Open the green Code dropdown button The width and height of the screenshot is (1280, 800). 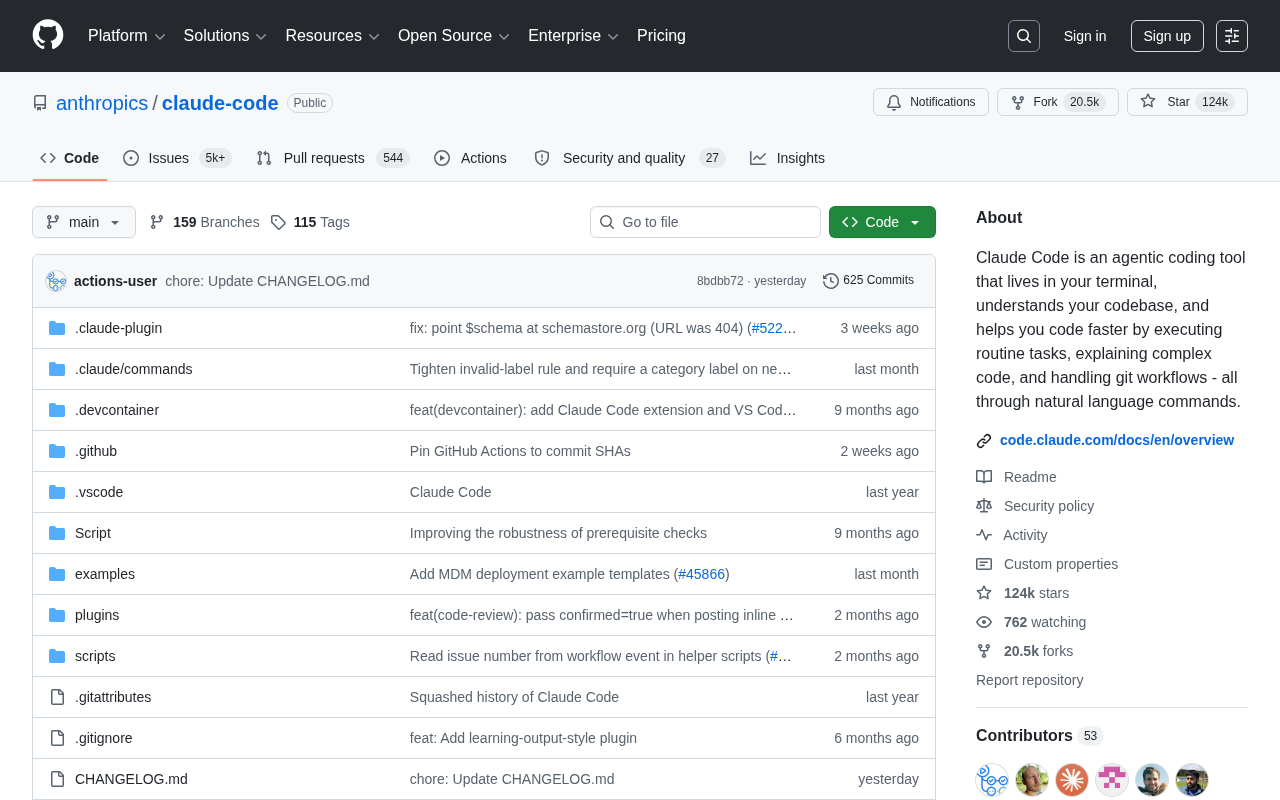(882, 222)
